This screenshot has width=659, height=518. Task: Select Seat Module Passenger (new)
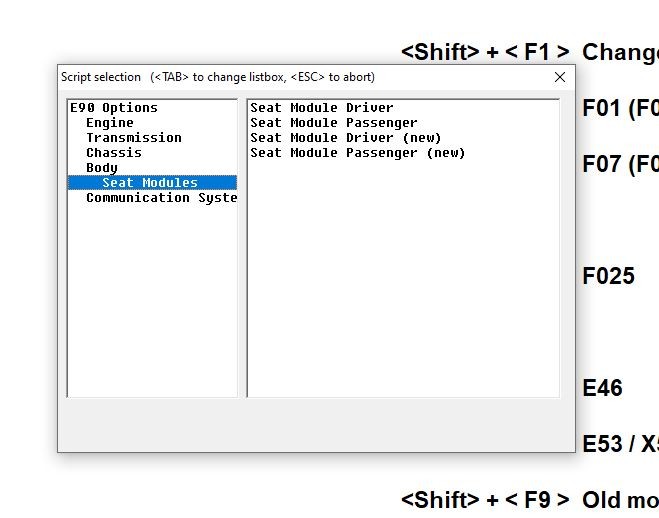tap(357, 153)
